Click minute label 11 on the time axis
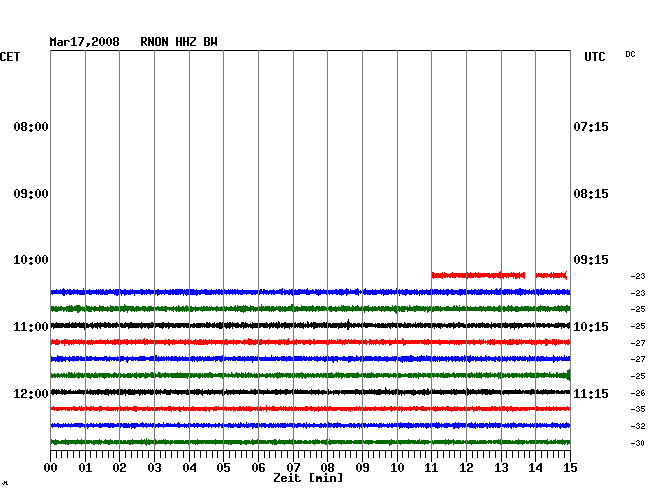The height and width of the screenshot is (494, 650). 432,468
